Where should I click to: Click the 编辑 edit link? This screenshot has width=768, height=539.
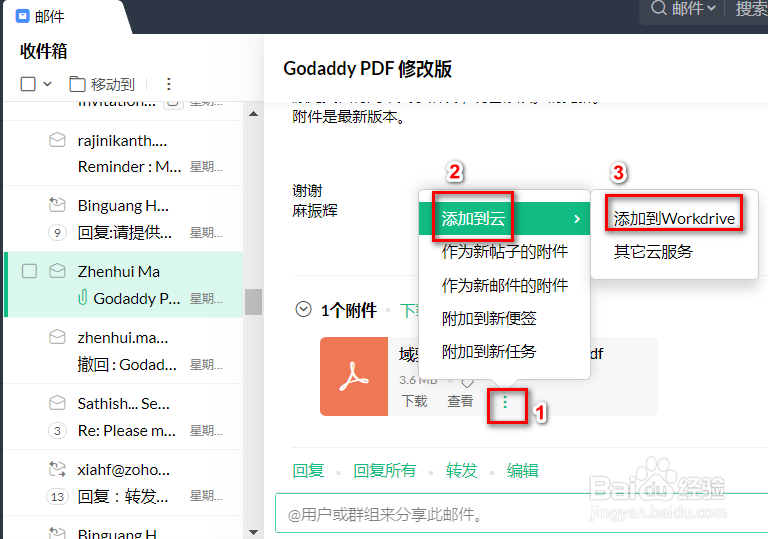[x=523, y=470]
